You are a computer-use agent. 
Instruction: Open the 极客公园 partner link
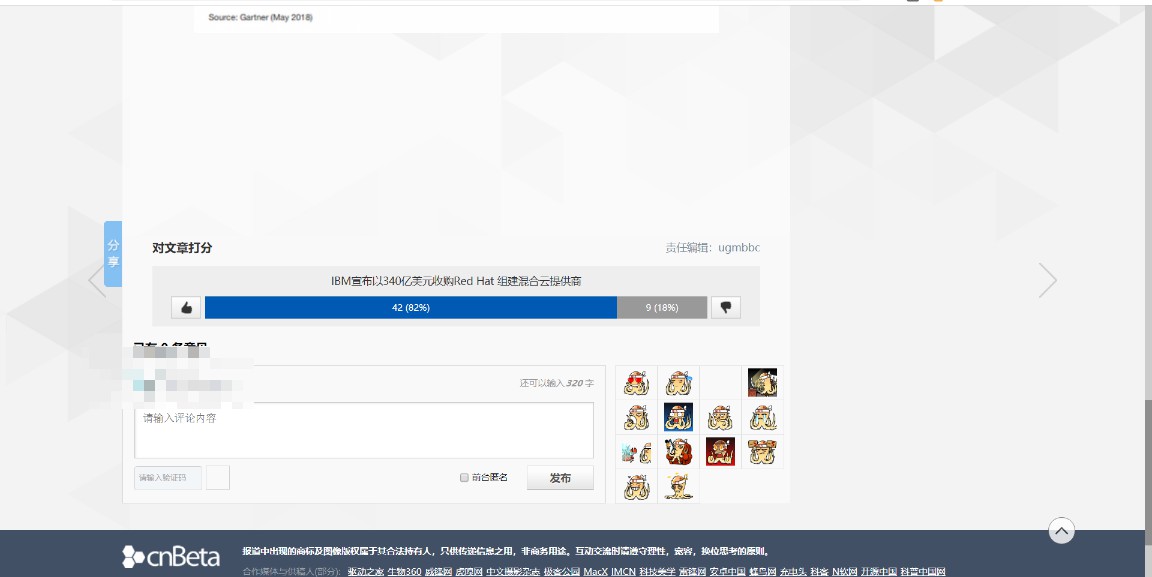[562, 572]
